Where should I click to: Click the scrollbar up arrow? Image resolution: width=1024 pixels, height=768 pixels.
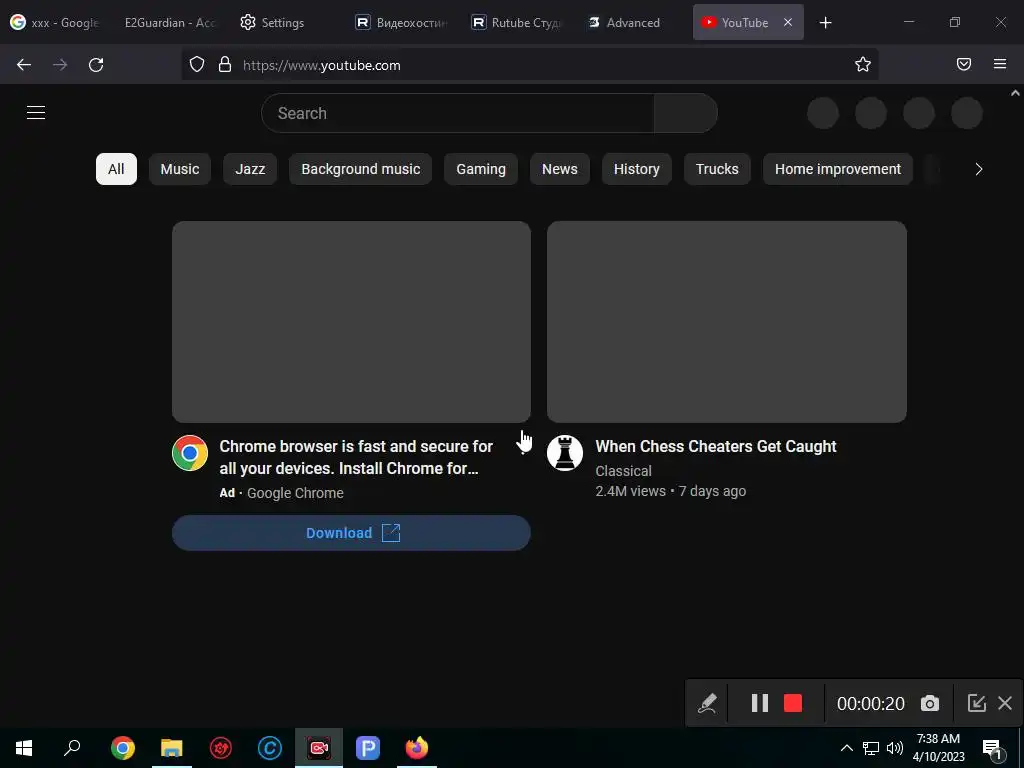pyautogui.click(x=1015, y=93)
